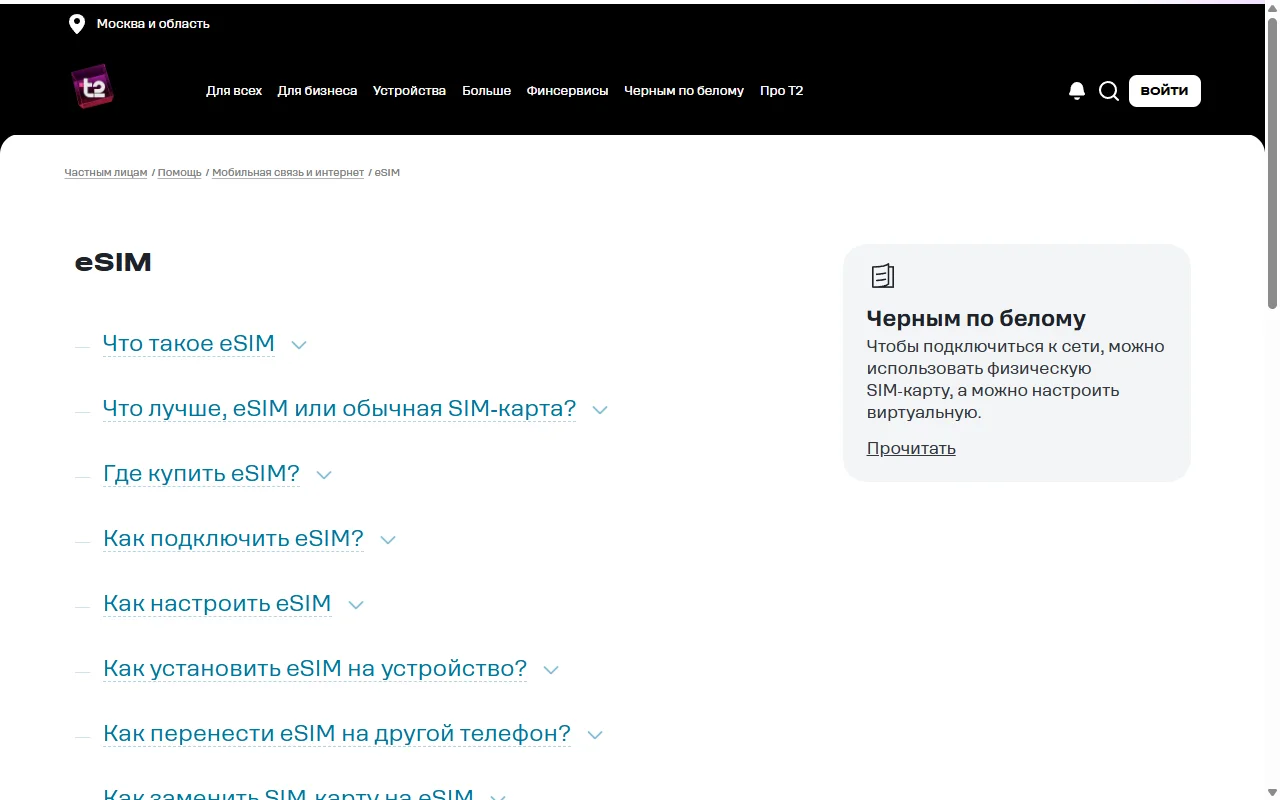Expand chevron next to Что такое eSIM

click(299, 345)
